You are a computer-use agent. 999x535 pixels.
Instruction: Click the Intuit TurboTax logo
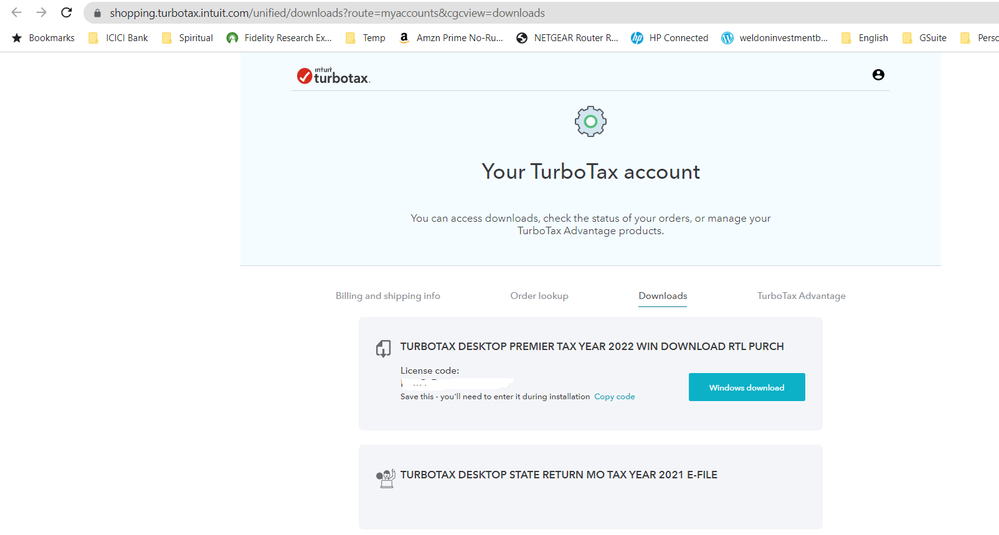pos(333,76)
